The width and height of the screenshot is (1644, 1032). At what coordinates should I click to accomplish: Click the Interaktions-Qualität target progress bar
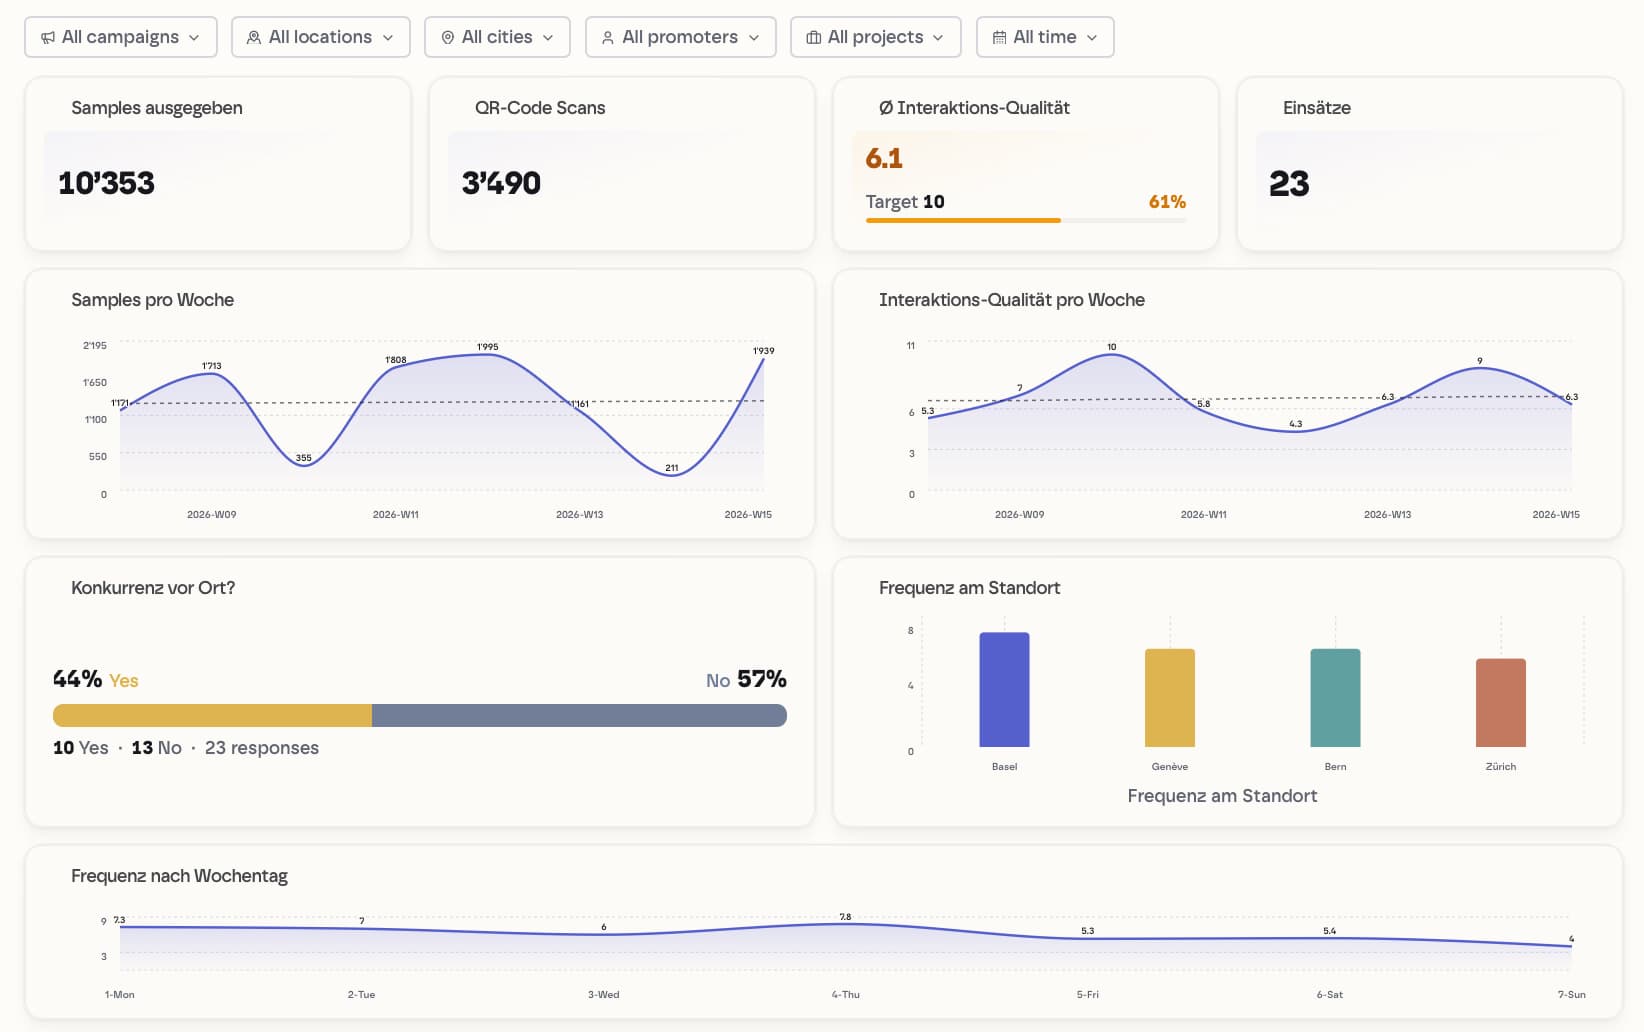click(x=1026, y=220)
